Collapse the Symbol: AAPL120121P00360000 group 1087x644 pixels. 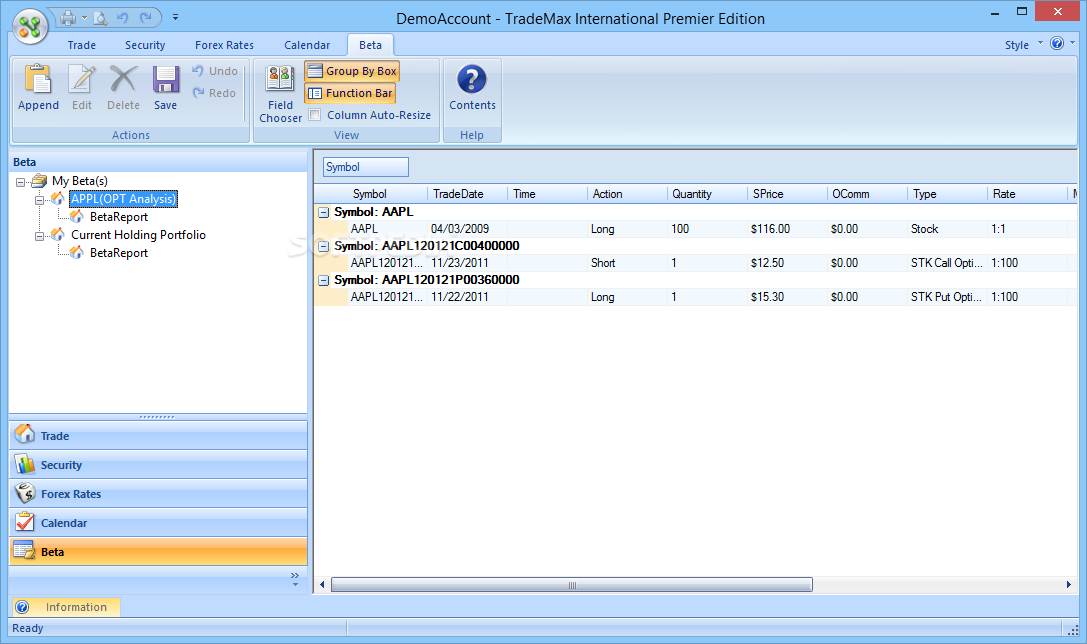[323, 280]
